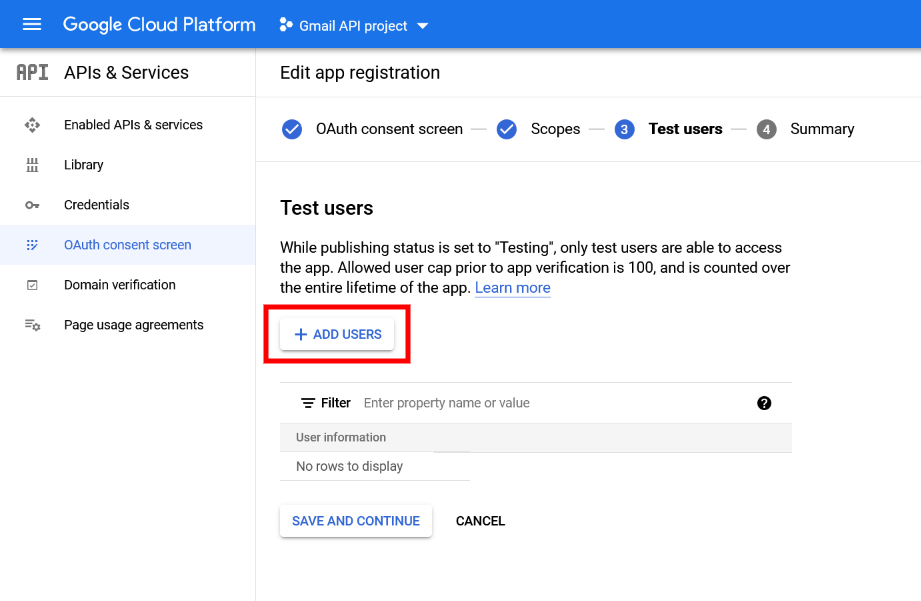This screenshot has width=921, height=601.
Task: Go to OAuth consent screen step
Action: 388,129
